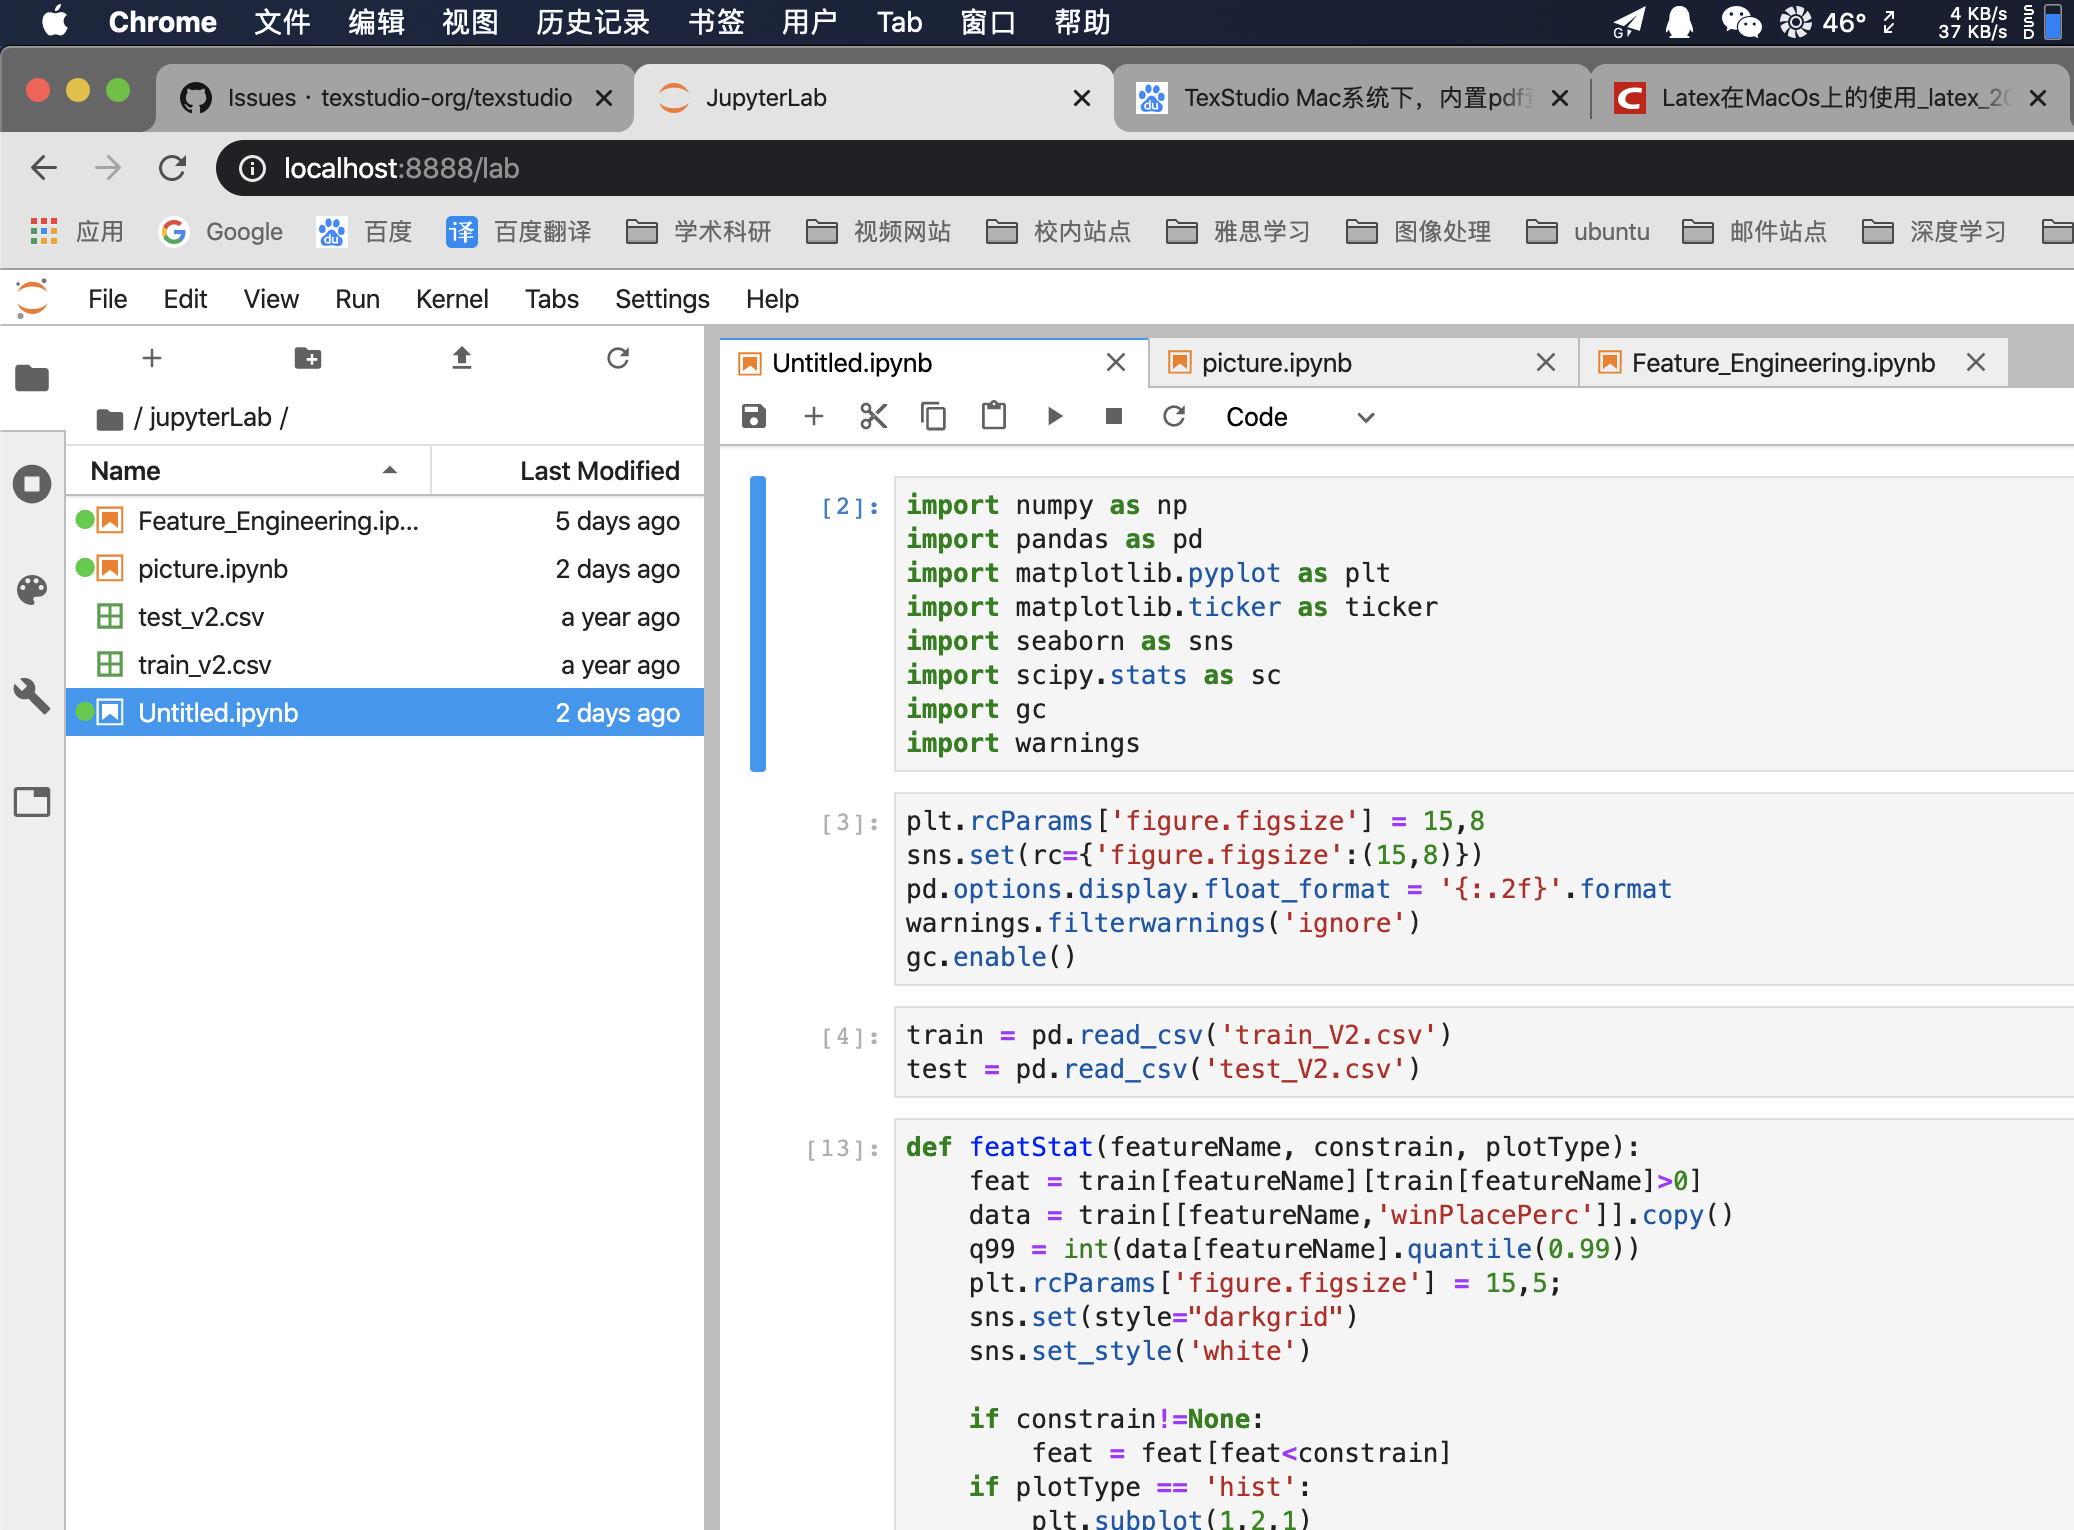This screenshot has width=2074, height=1530.
Task: Switch to the picture.ipynb tab
Action: click(1276, 363)
